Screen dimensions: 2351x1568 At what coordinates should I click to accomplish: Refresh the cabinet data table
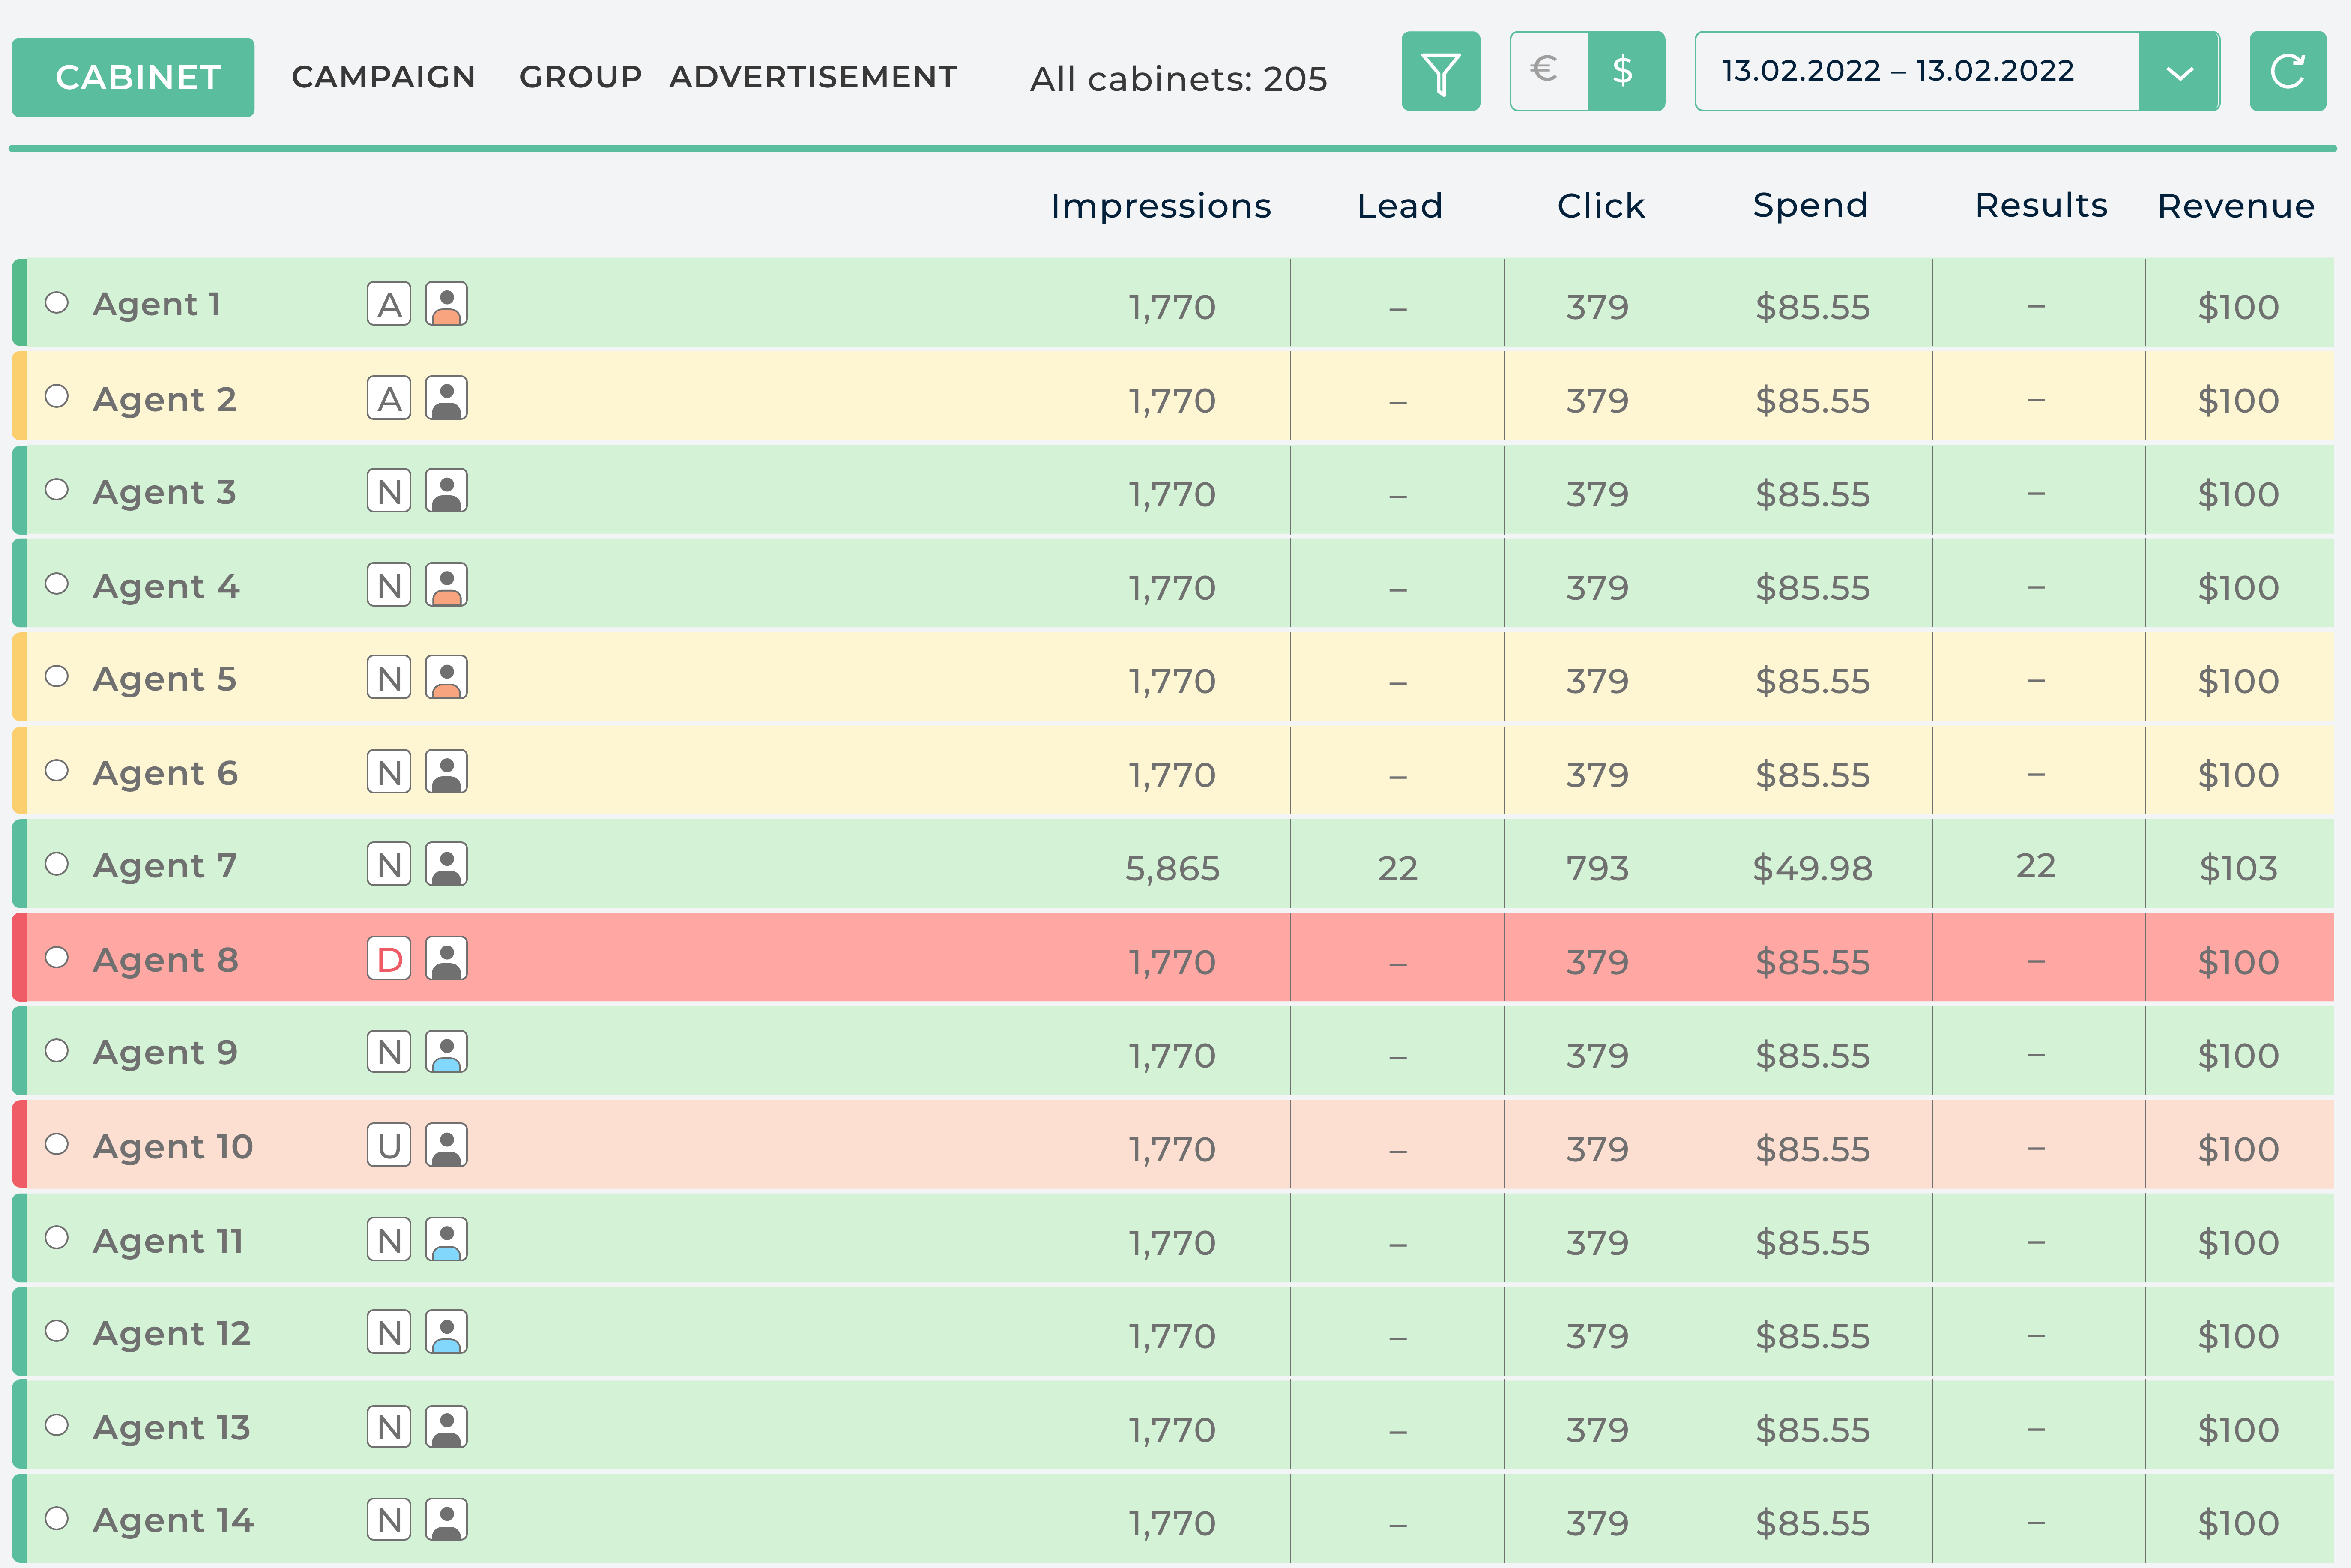(x=2287, y=71)
